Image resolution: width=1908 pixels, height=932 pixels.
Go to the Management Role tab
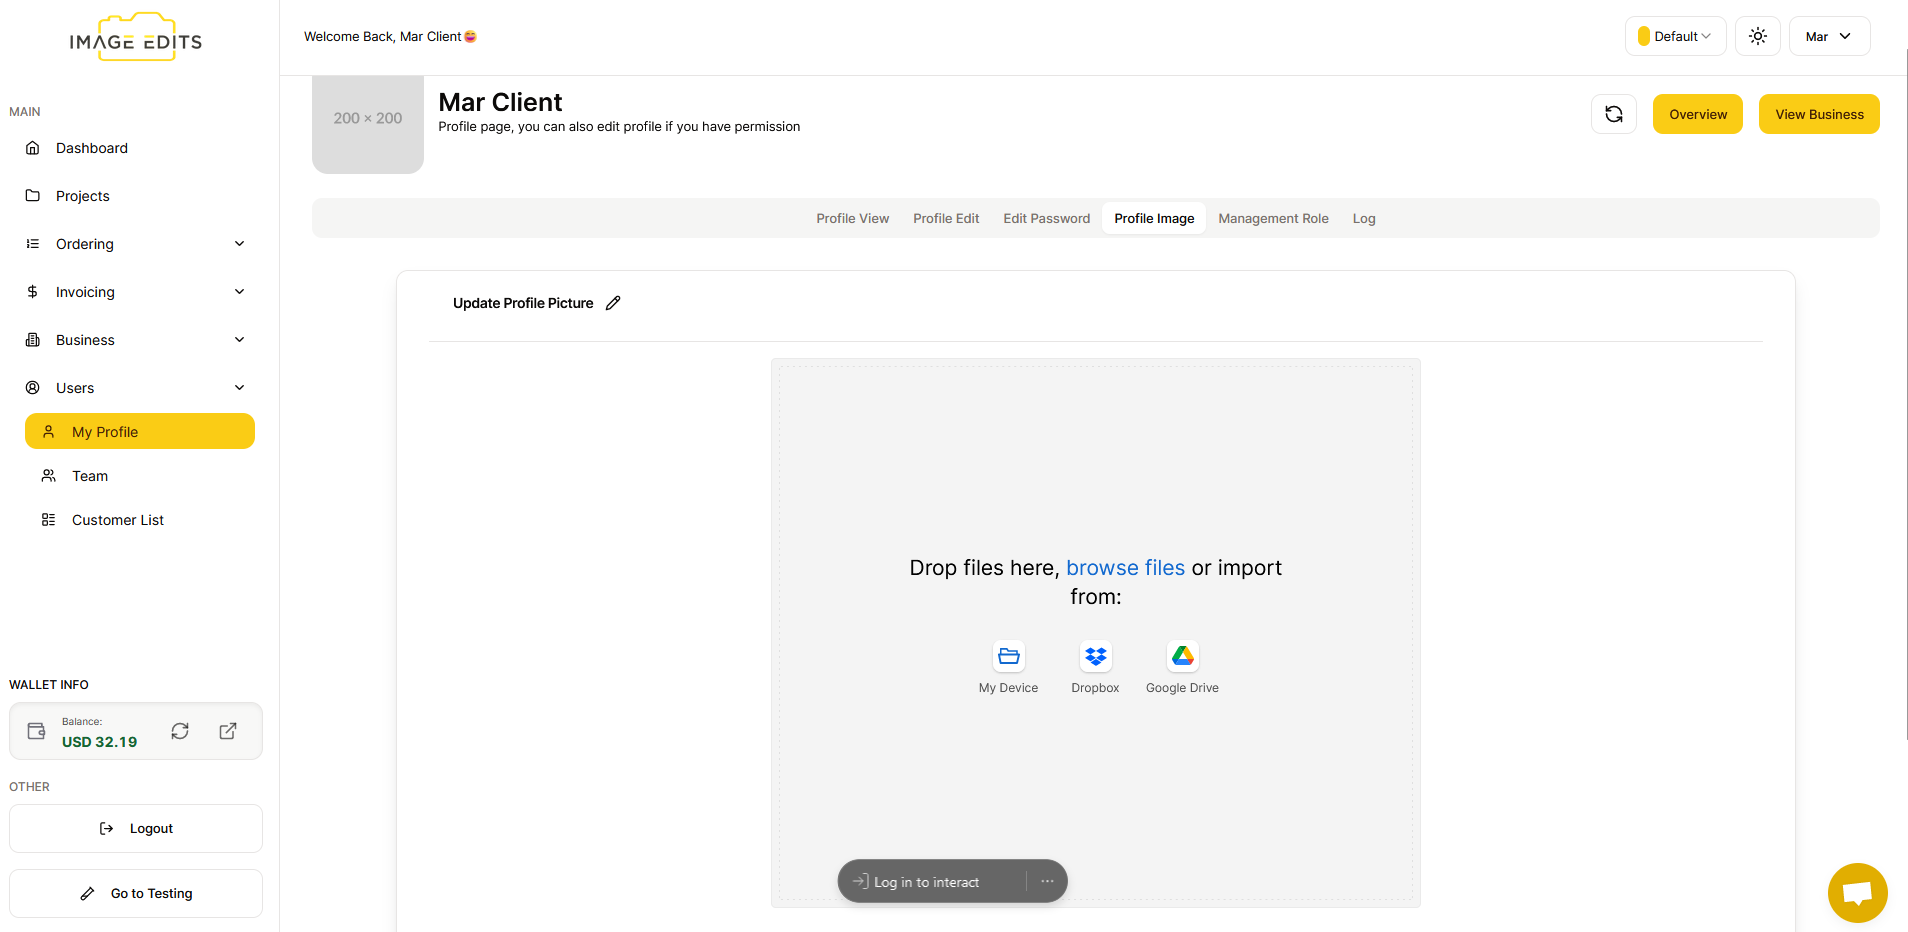(x=1273, y=218)
